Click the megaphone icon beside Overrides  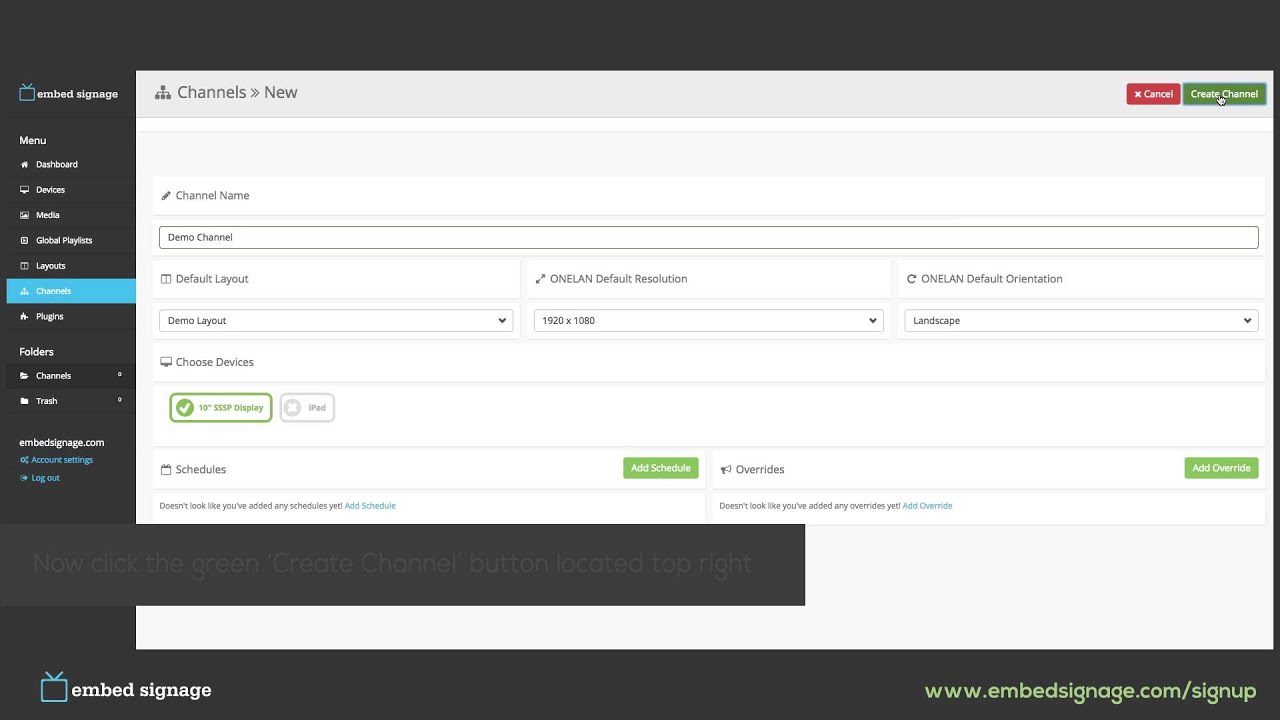coord(726,469)
